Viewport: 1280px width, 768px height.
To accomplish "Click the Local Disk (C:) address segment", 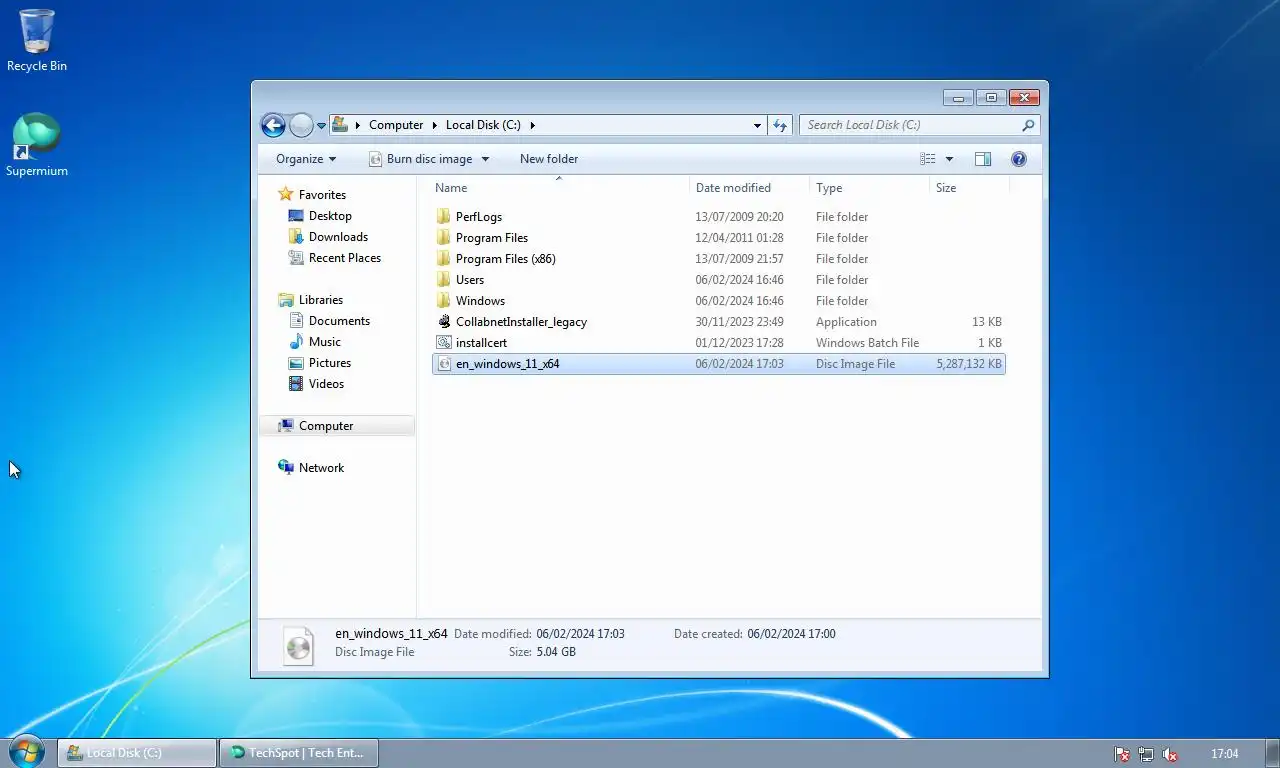I will (483, 125).
